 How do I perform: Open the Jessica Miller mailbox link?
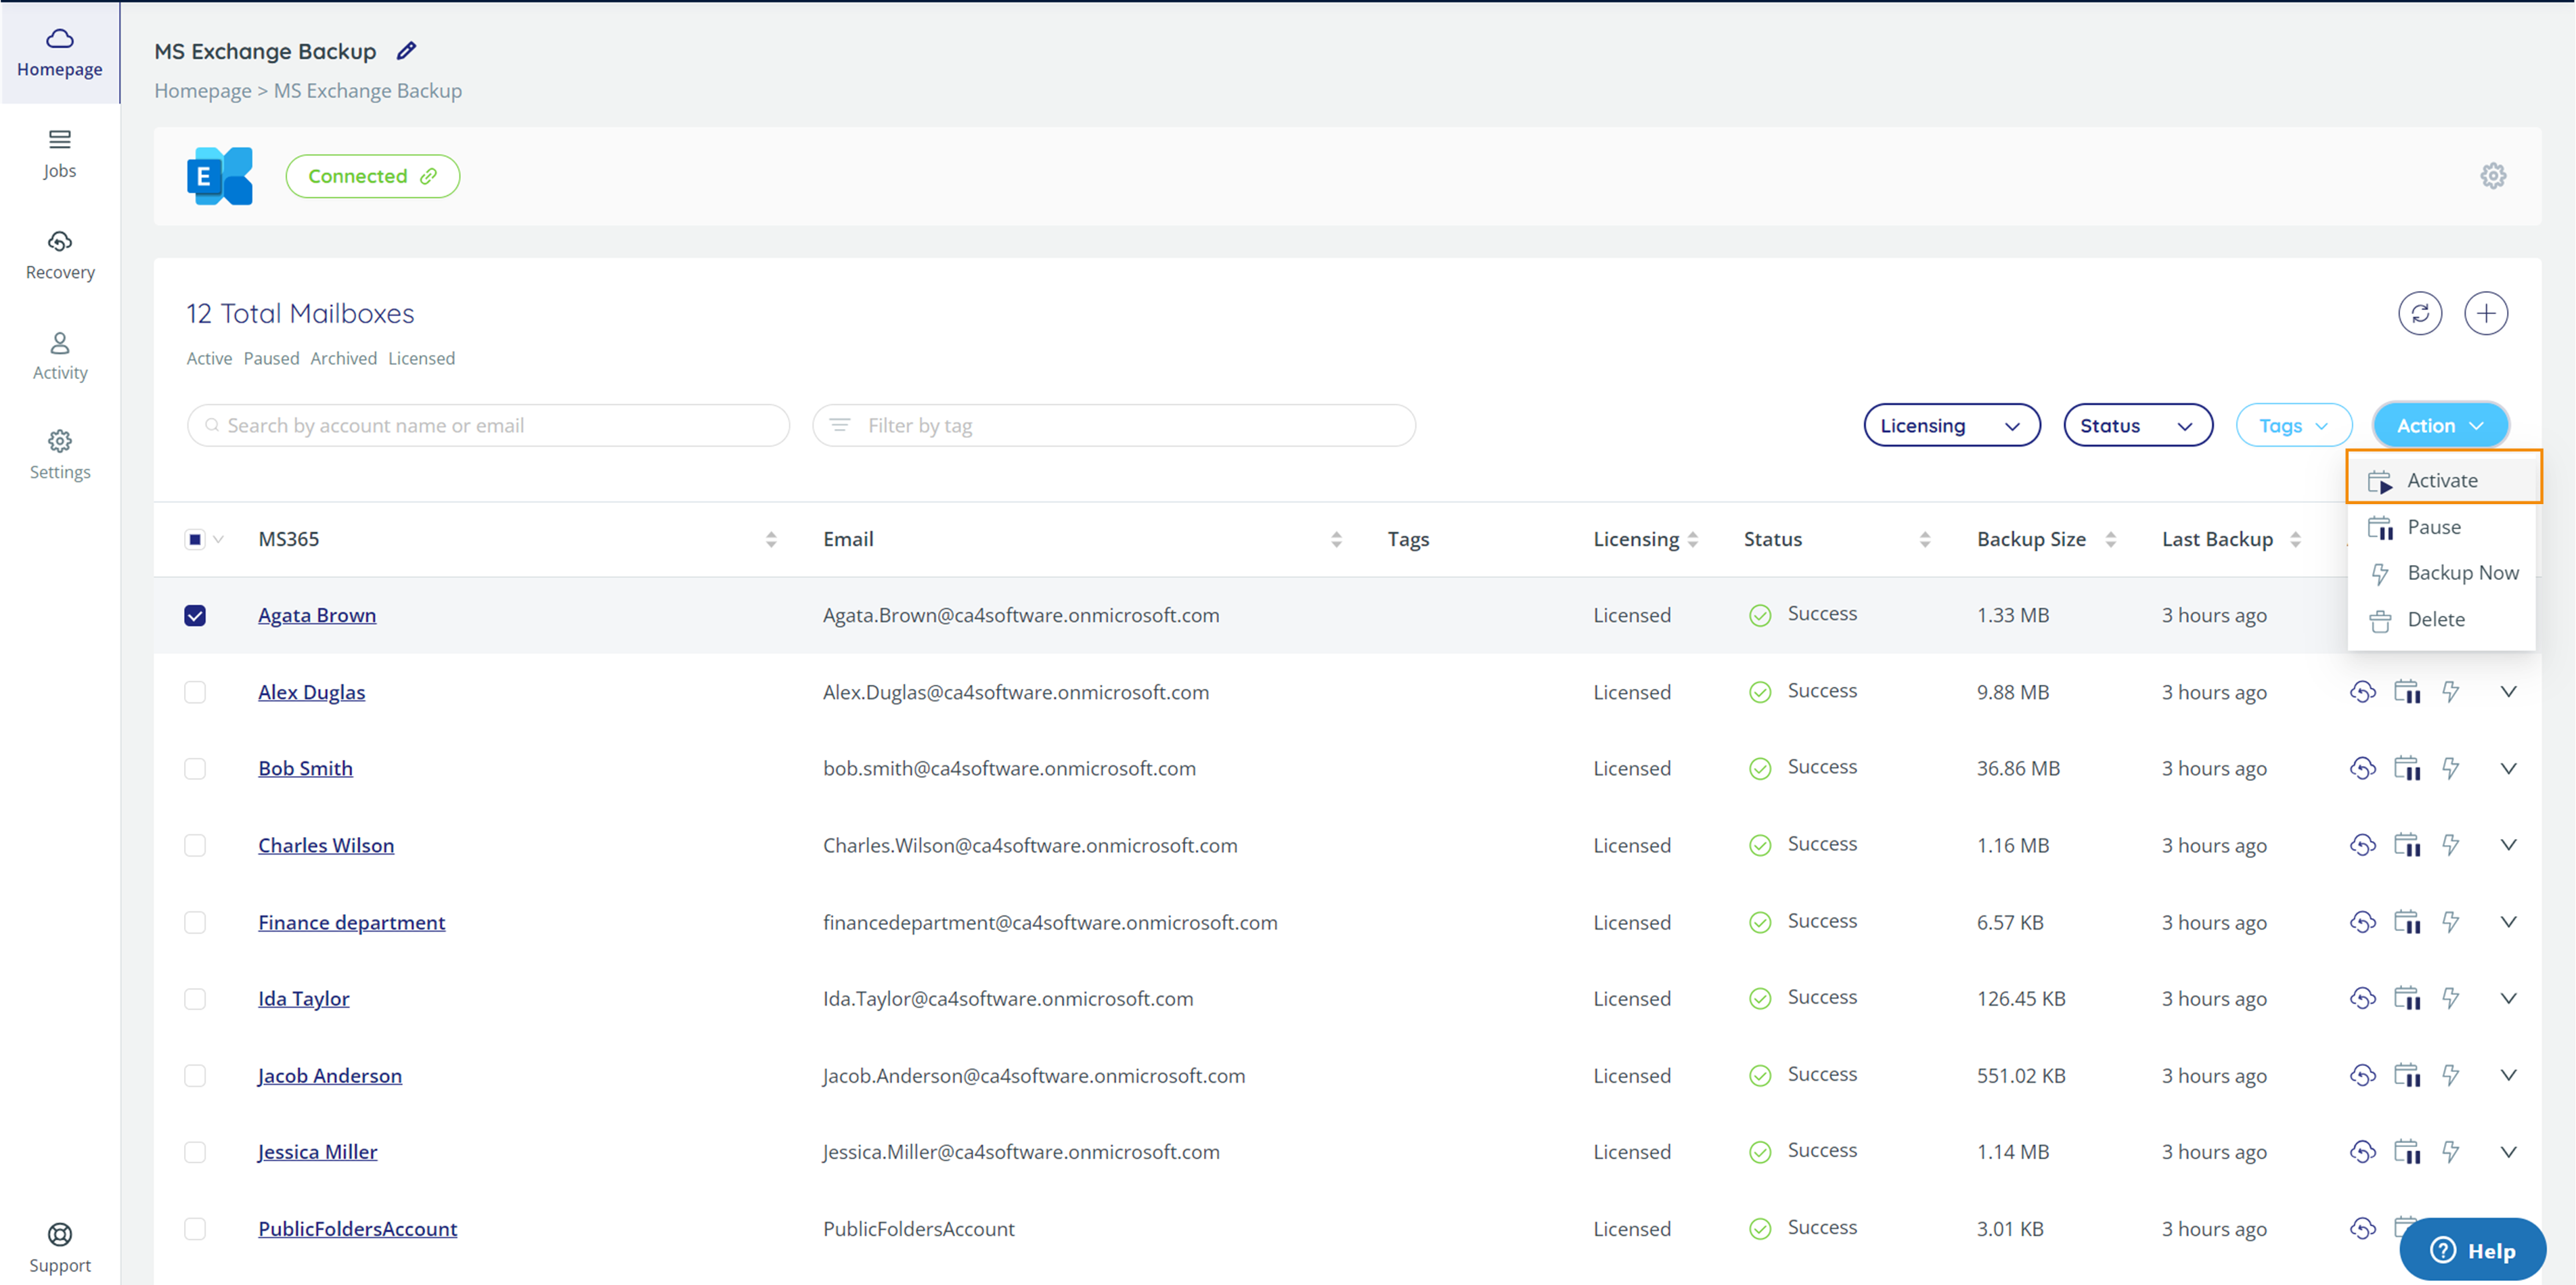click(x=317, y=1152)
